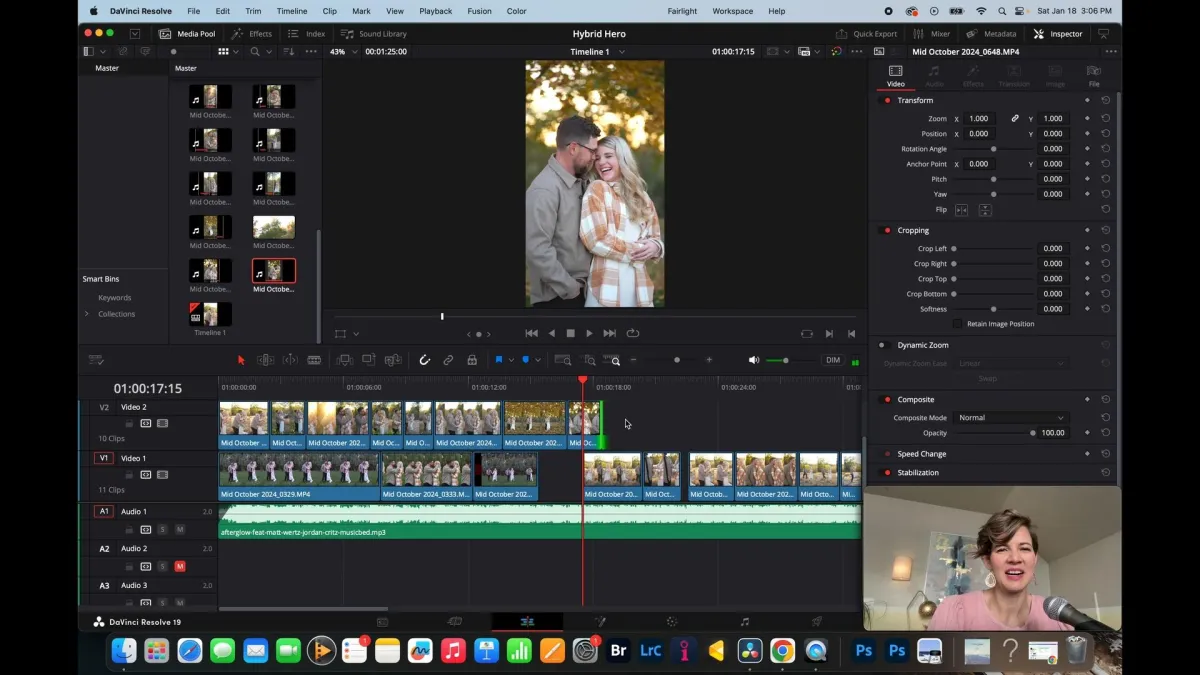Add a blue flag to clip
The image size is (1200, 675).
pyautogui.click(x=499, y=360)
